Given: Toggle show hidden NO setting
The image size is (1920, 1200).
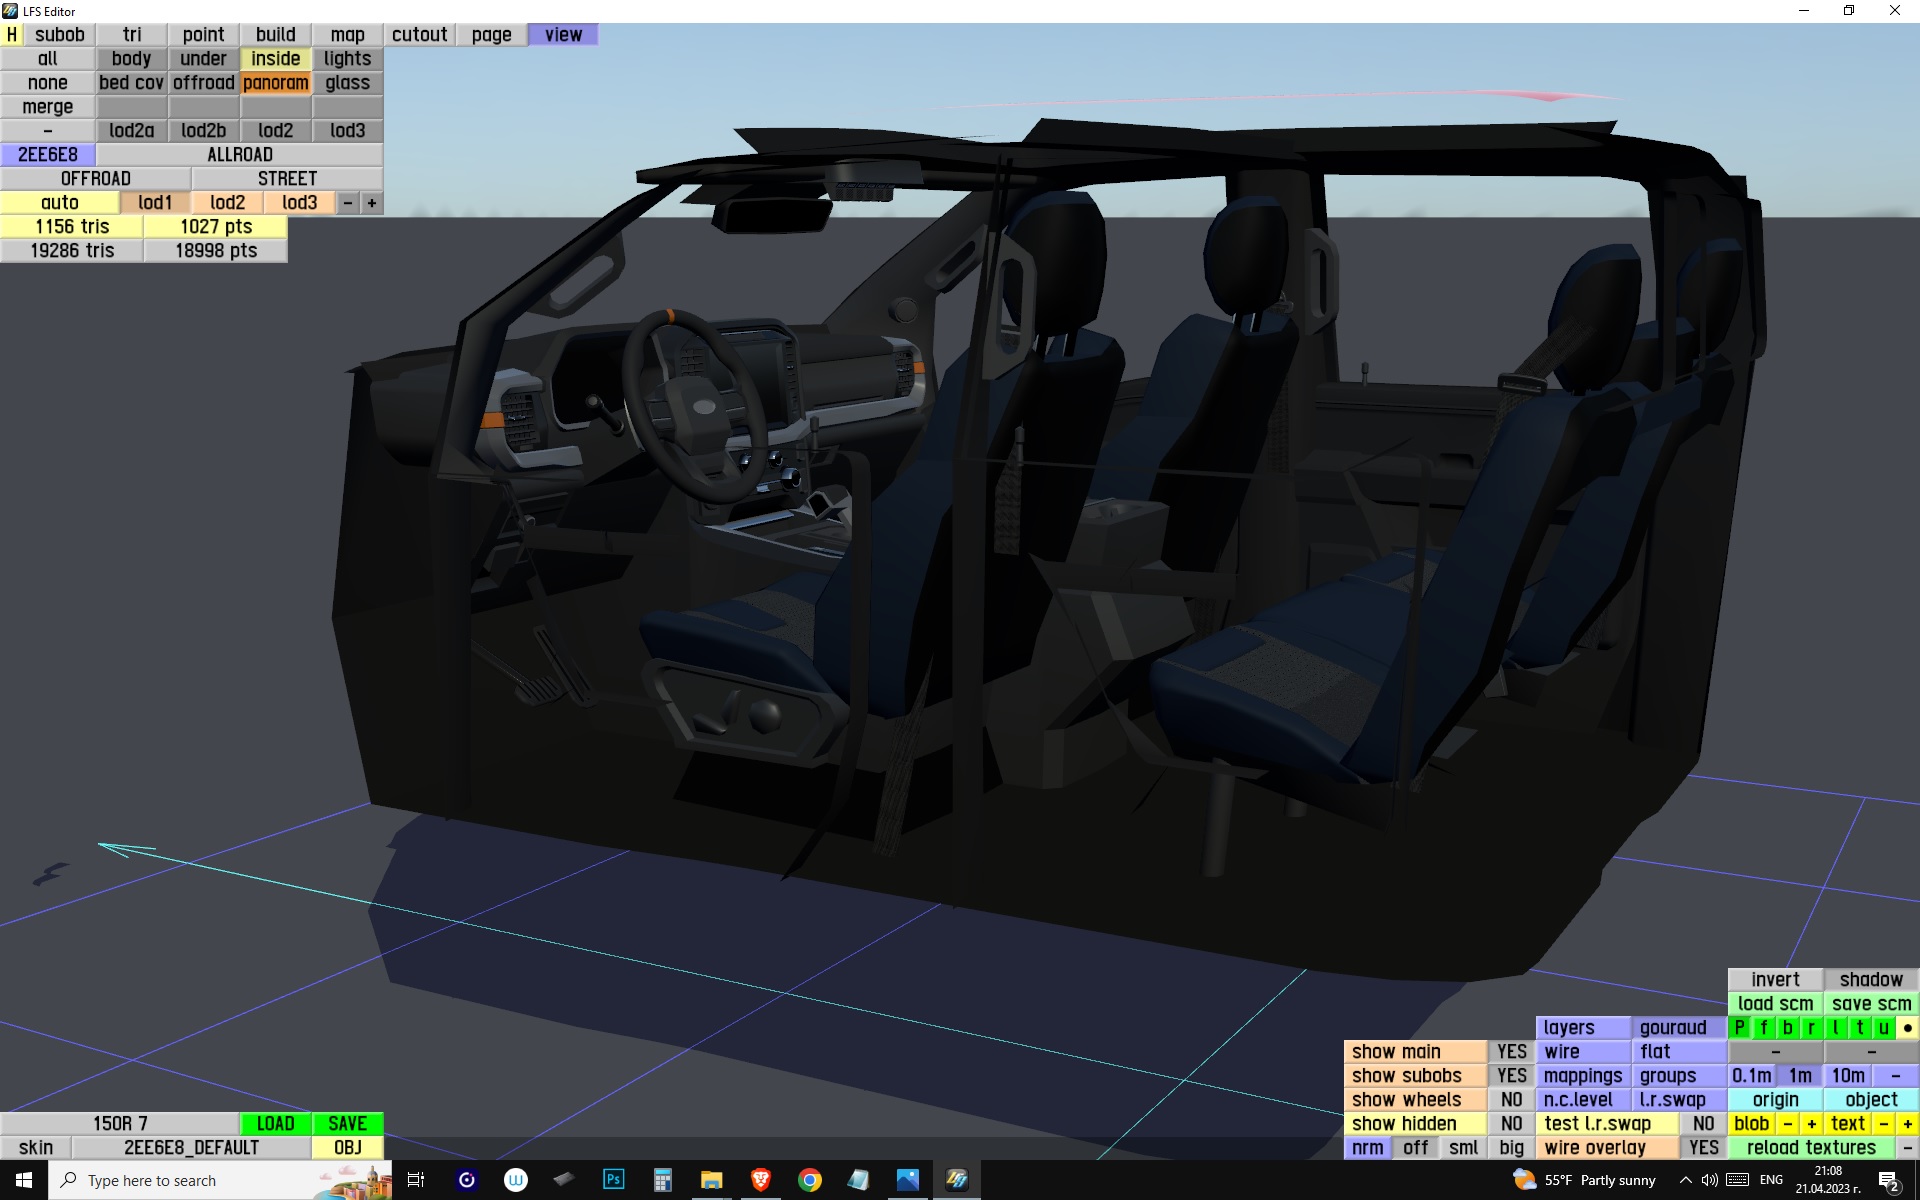Looking at the screenshot, I should tap(1511, 1123).
